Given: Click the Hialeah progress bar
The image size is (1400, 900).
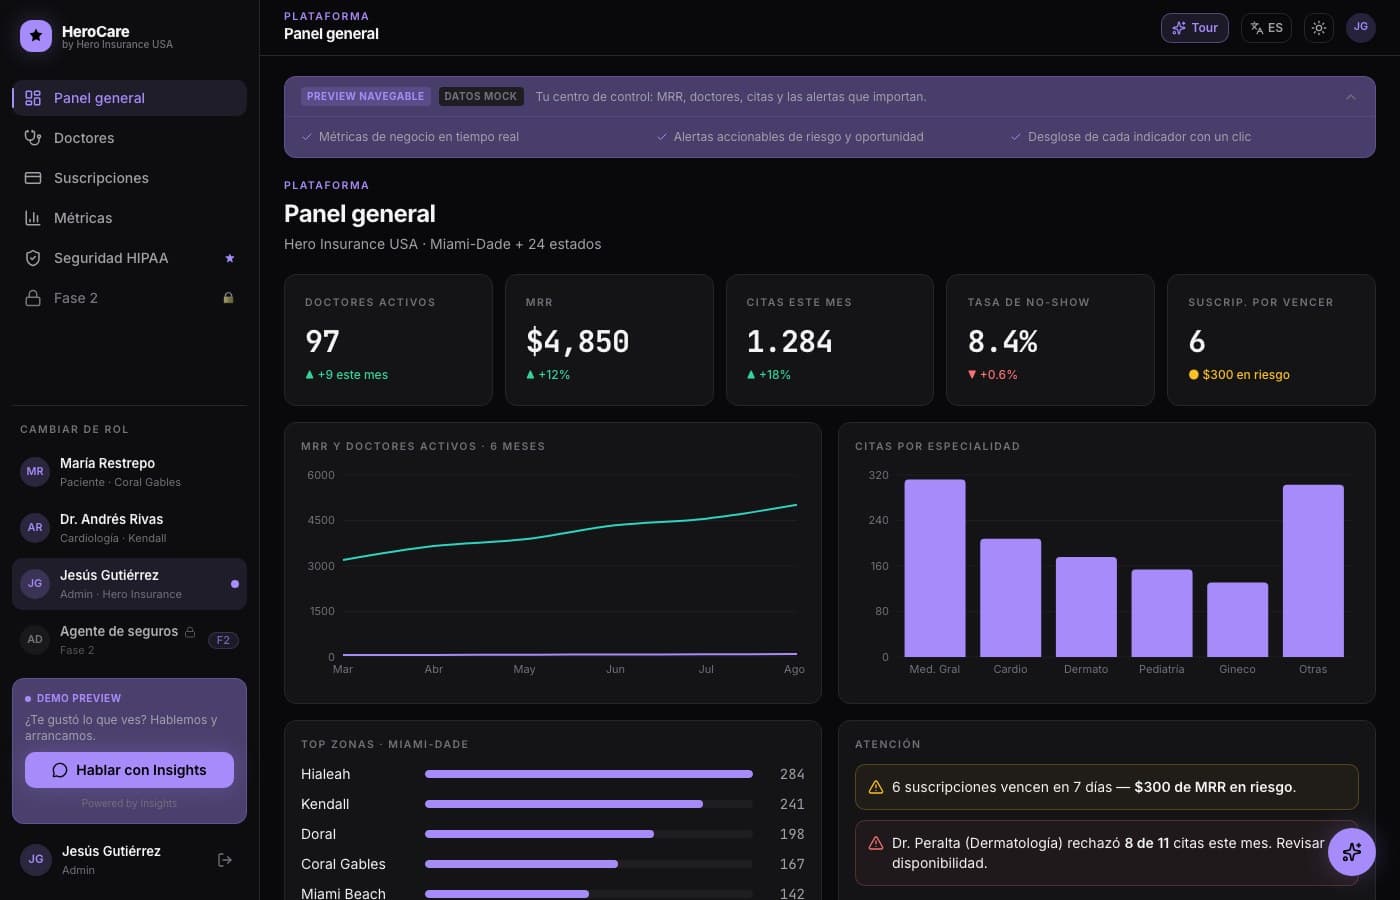Looking at the screenshot, I should tap(589, 774).
